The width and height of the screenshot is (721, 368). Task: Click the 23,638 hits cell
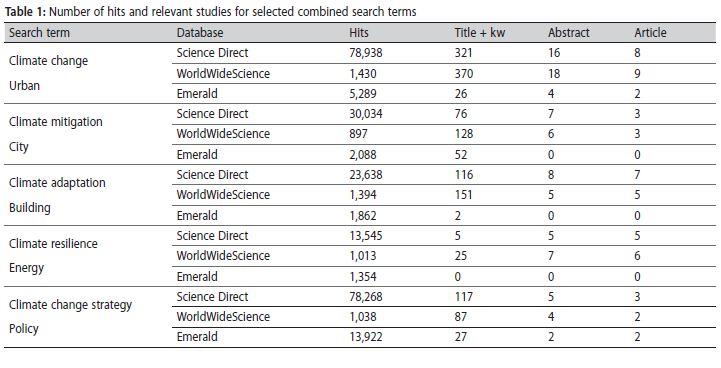pos(366,175)
